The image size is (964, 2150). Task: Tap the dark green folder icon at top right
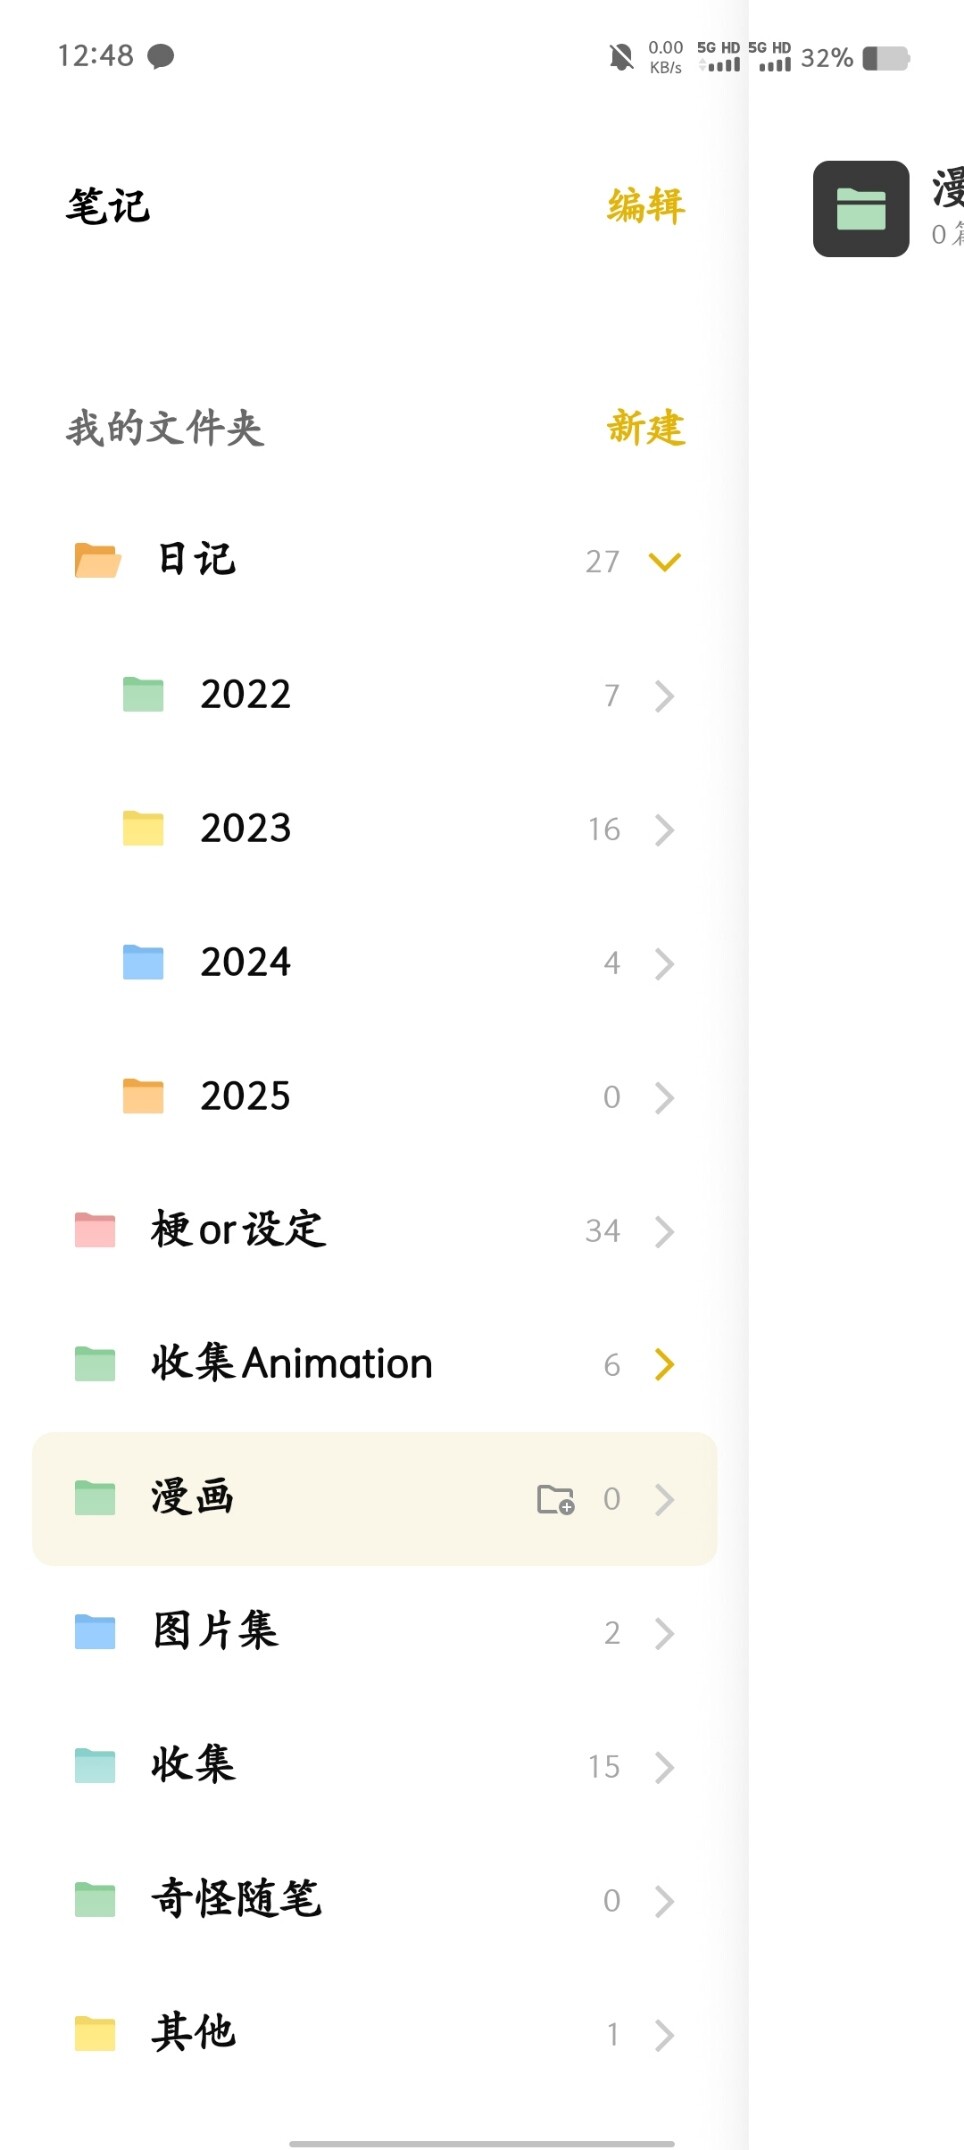point(860,209)
